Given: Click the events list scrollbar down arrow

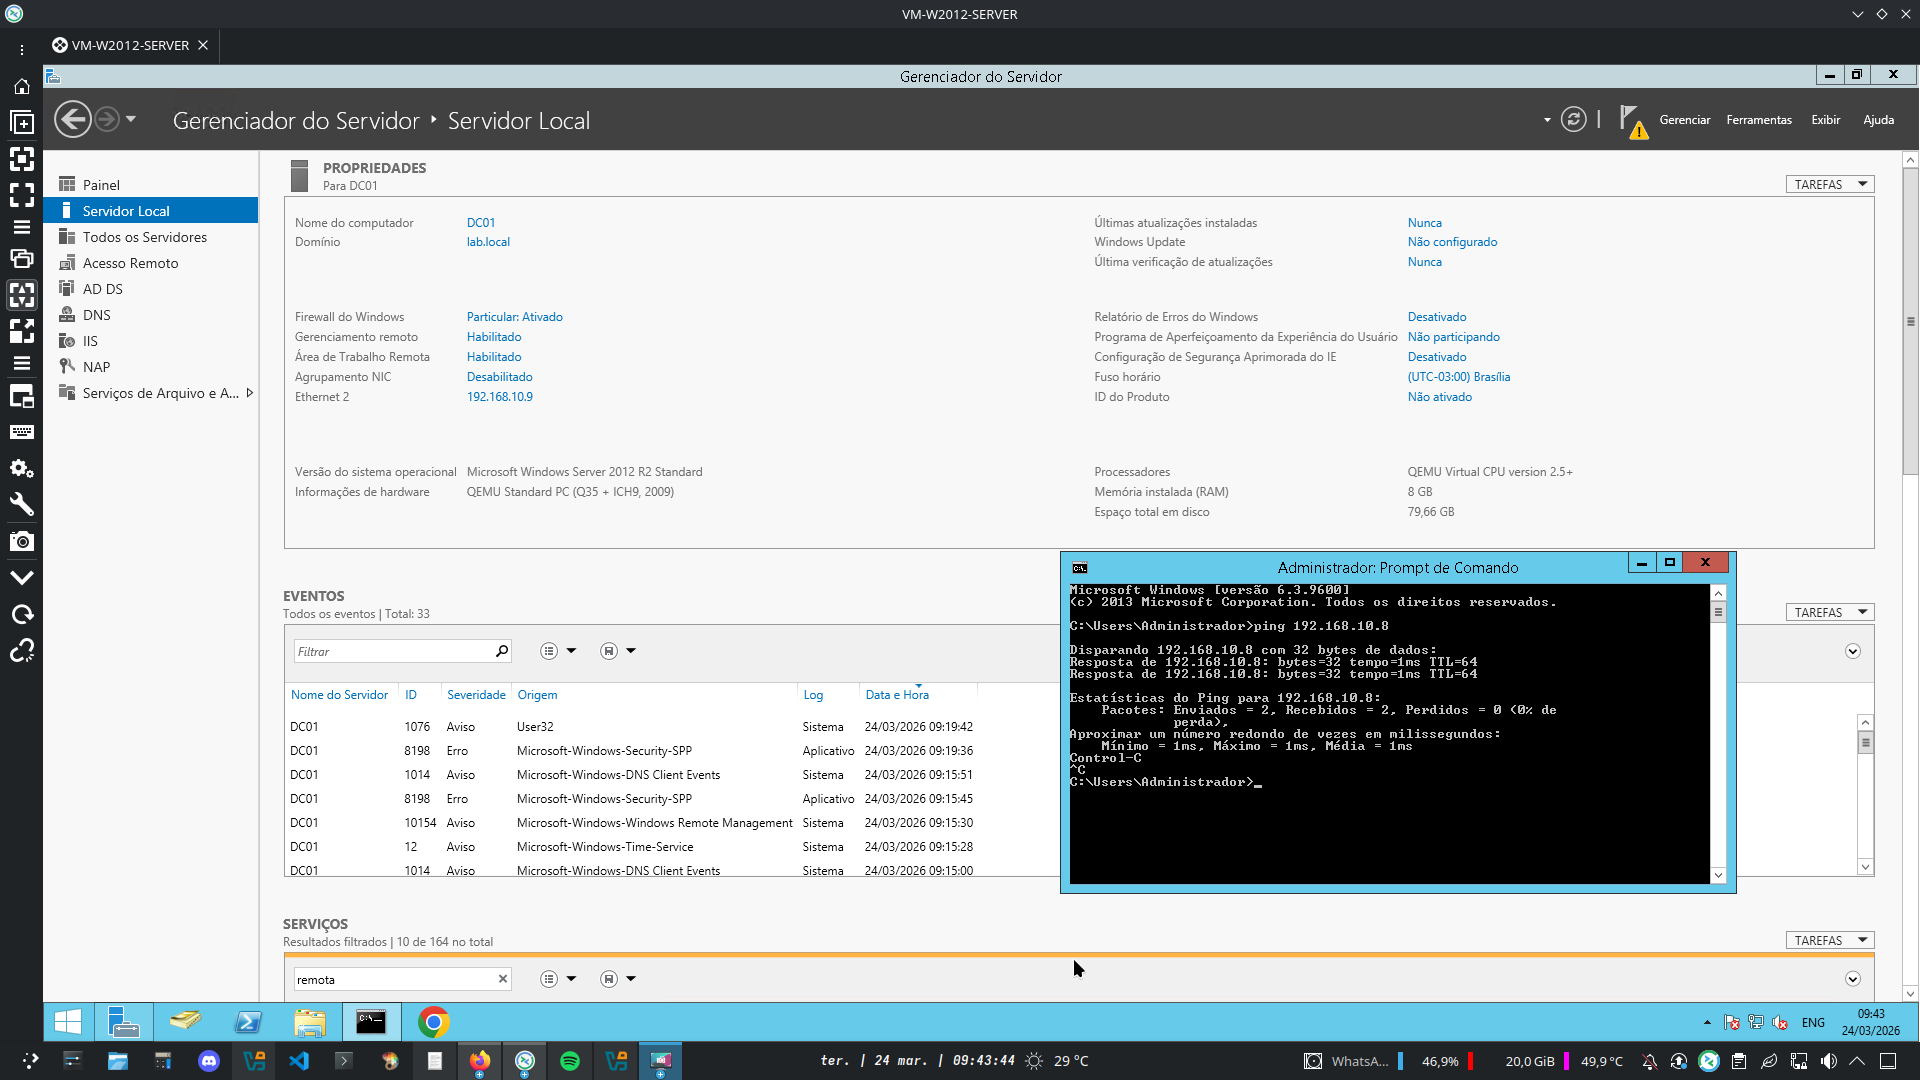Looking at the screenshot, I should (x=1865, y=867).
